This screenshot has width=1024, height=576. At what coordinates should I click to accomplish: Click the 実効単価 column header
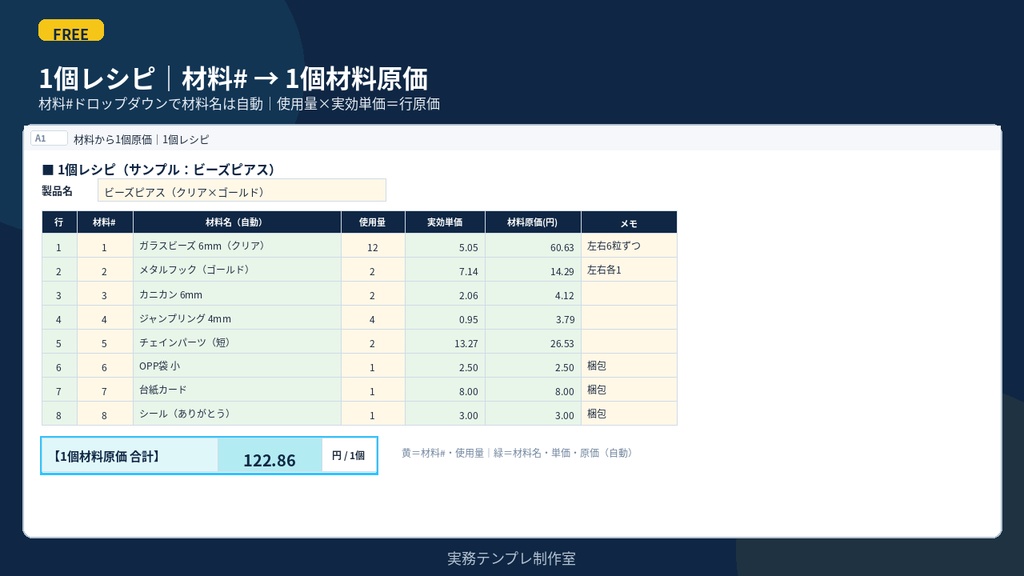(x=445, y=222)
